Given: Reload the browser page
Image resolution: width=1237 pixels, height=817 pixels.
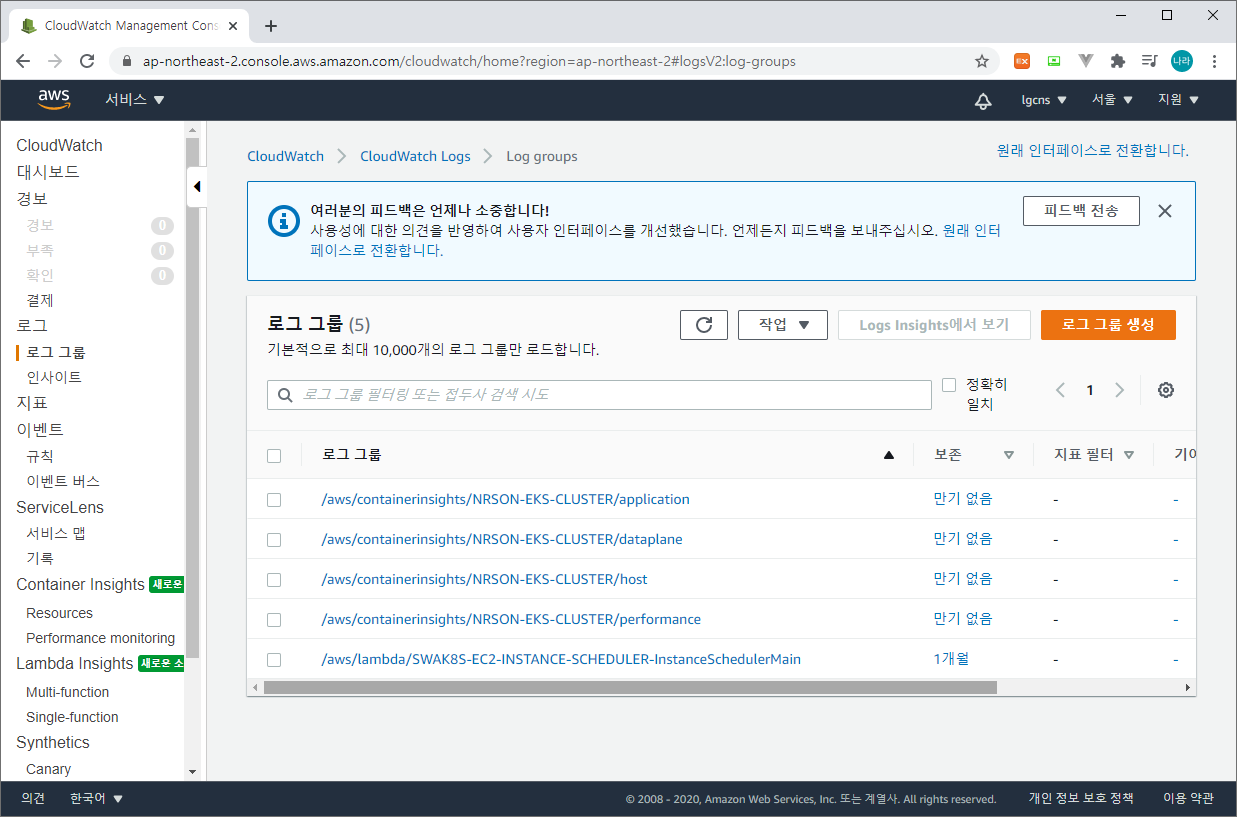Looking at the screenshot, I should (87, 61).
